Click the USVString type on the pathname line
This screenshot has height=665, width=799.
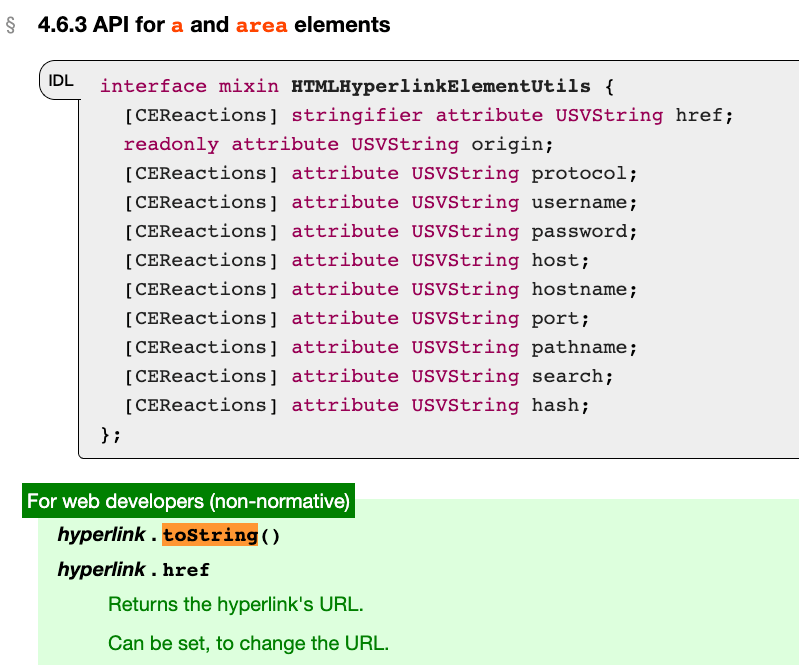point(465,348)
